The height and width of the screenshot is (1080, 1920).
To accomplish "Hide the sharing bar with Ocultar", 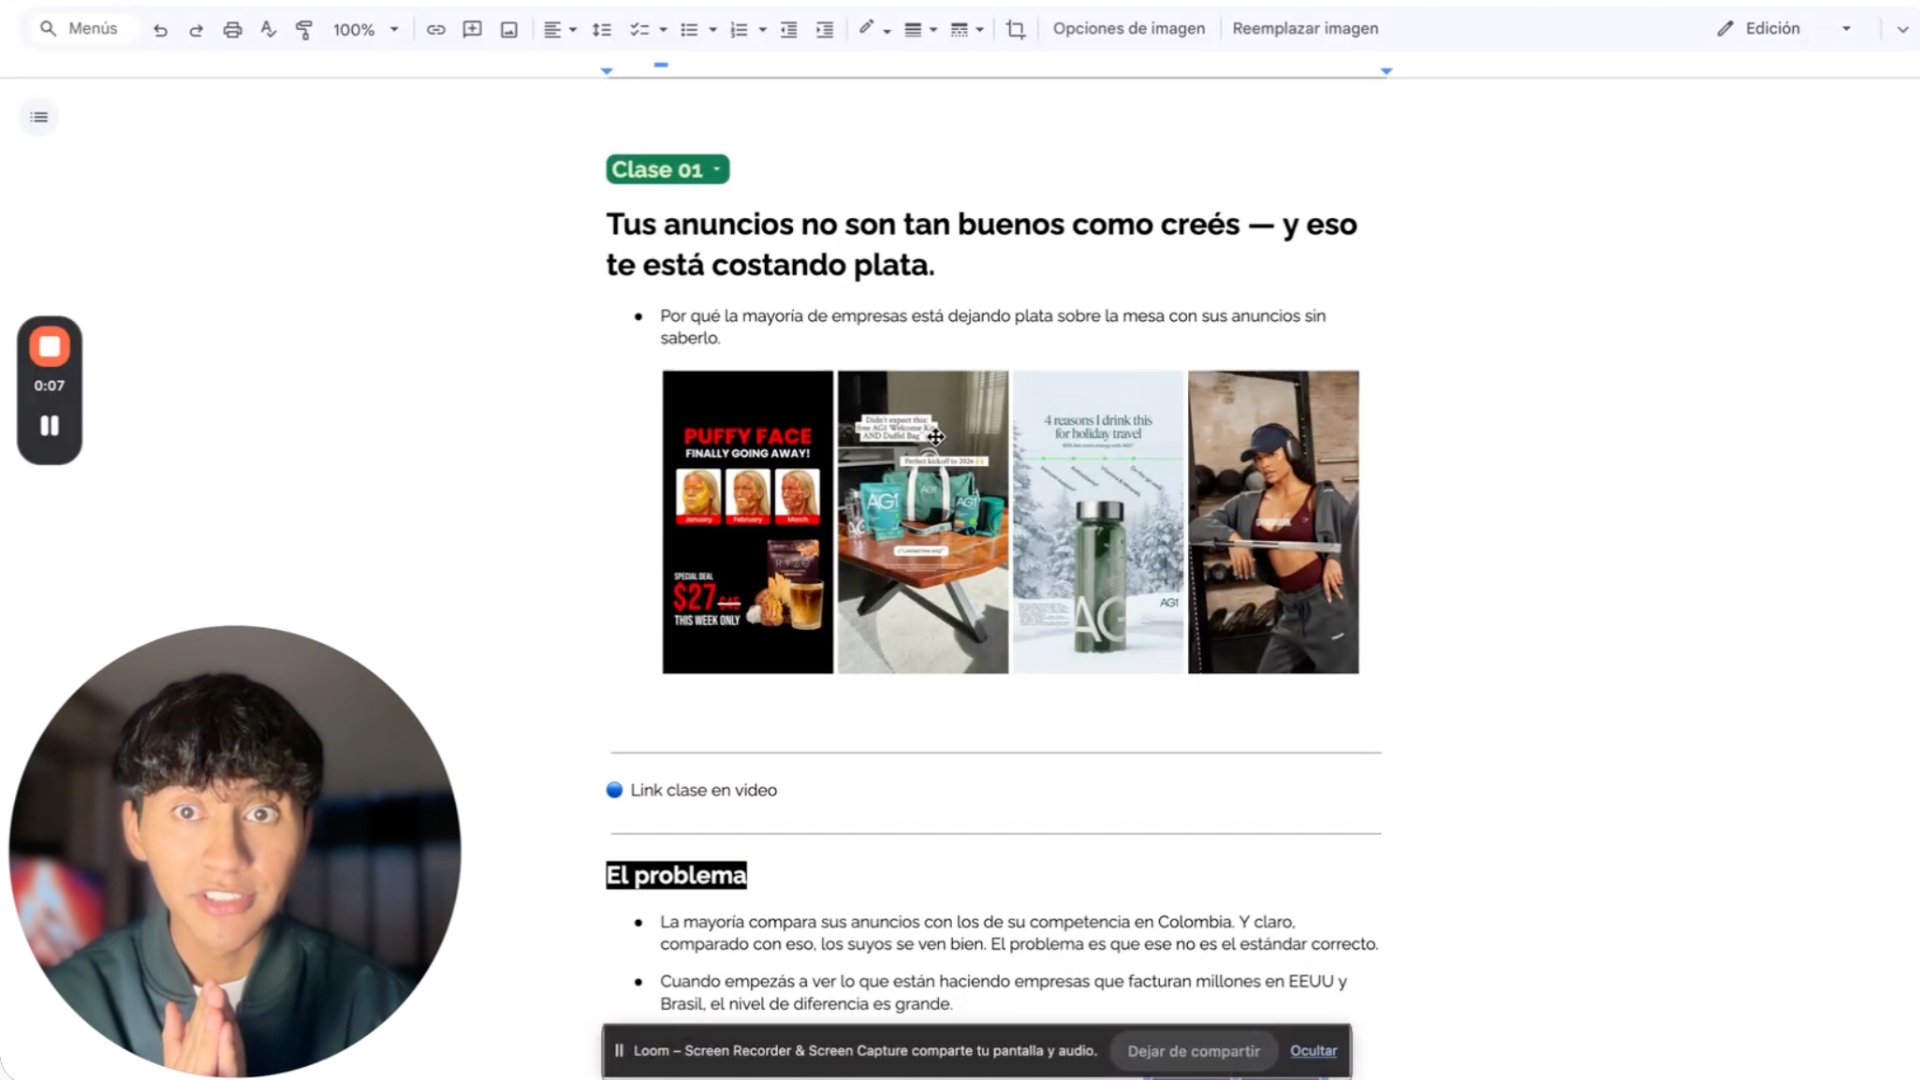I will click(1313, 1051).
